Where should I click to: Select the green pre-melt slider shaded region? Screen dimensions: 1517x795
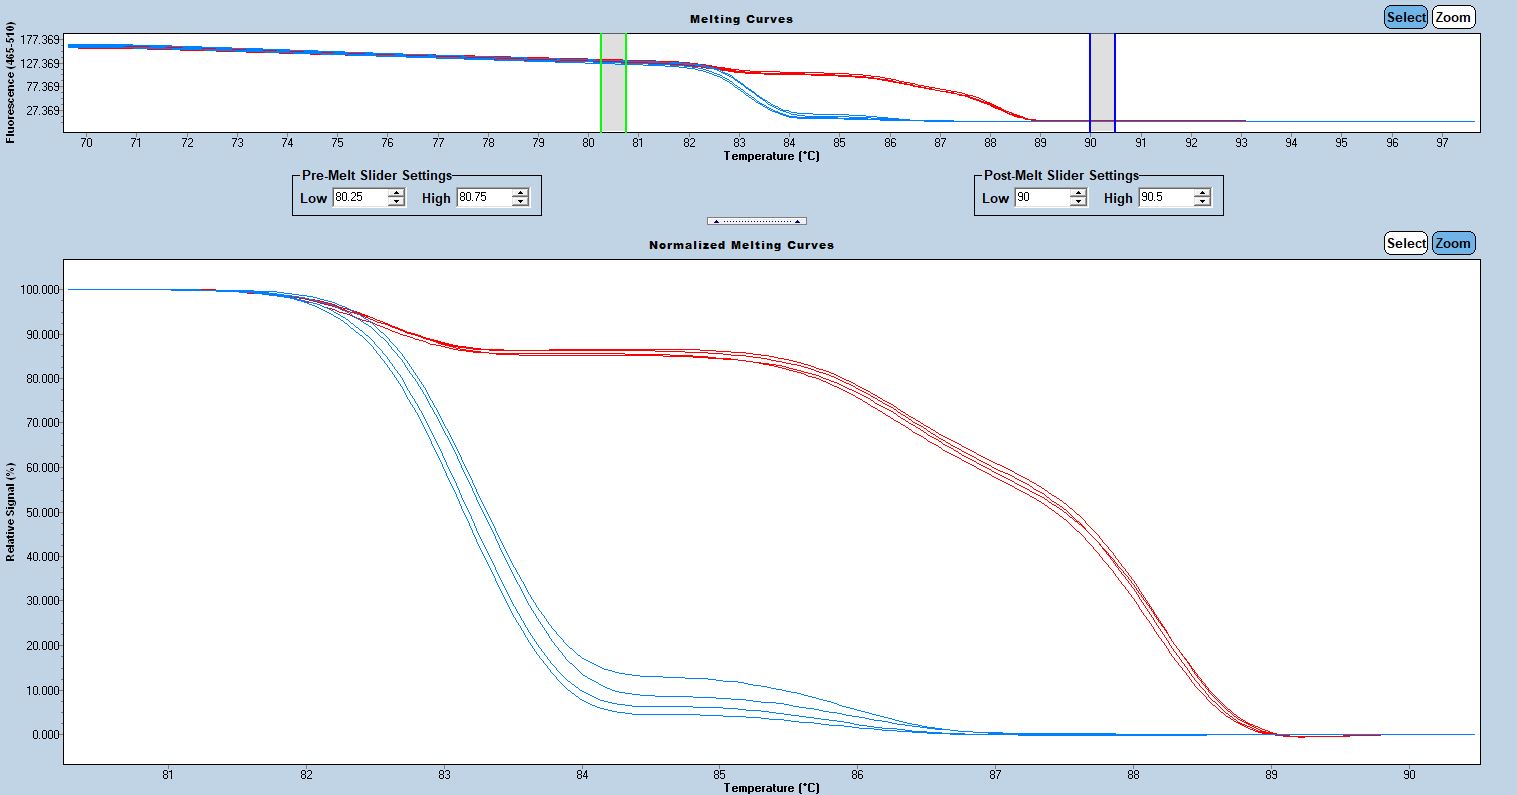click(613, 82)
